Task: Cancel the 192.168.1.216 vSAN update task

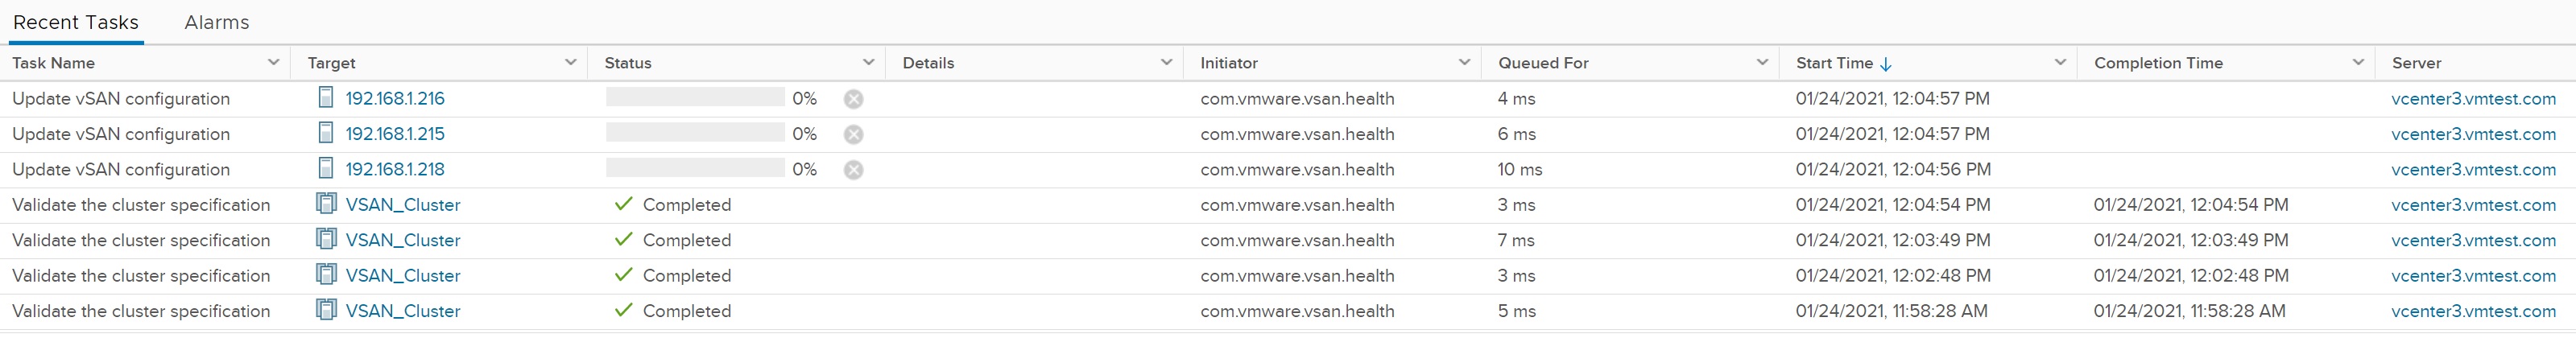Action: 853,99
